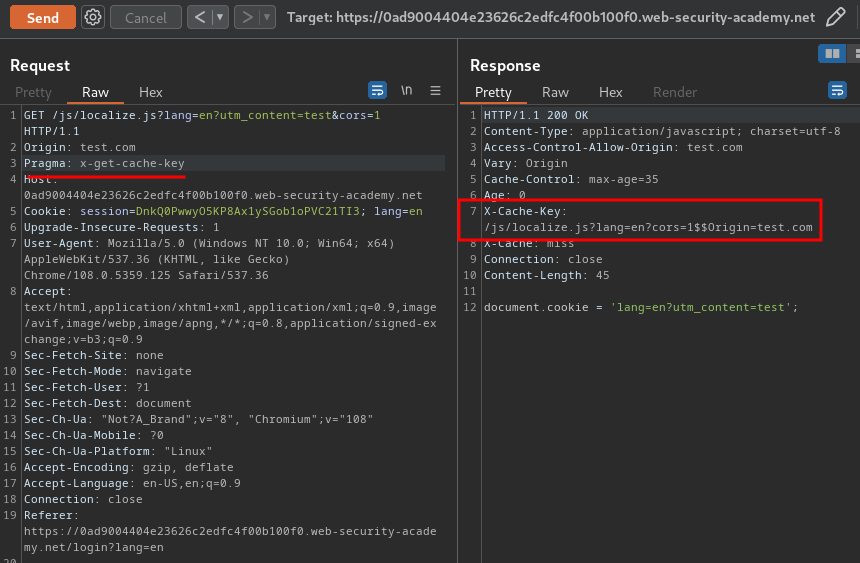The image size is (860, 563).
Task: Click the document.cookie response body line
Action: (641, 307)
